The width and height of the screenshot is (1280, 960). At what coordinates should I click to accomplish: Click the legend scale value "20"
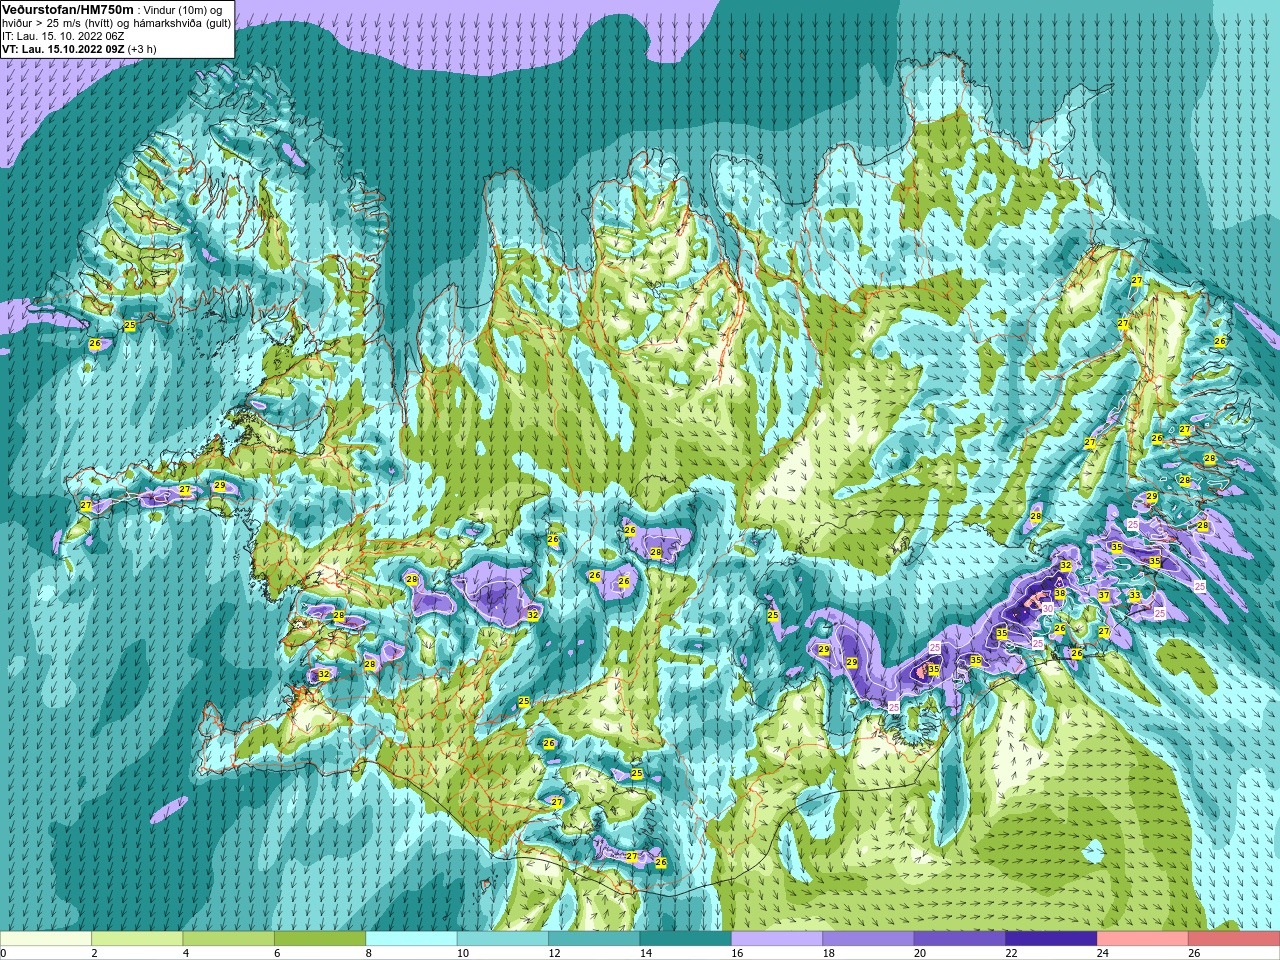tap(920, 953)
